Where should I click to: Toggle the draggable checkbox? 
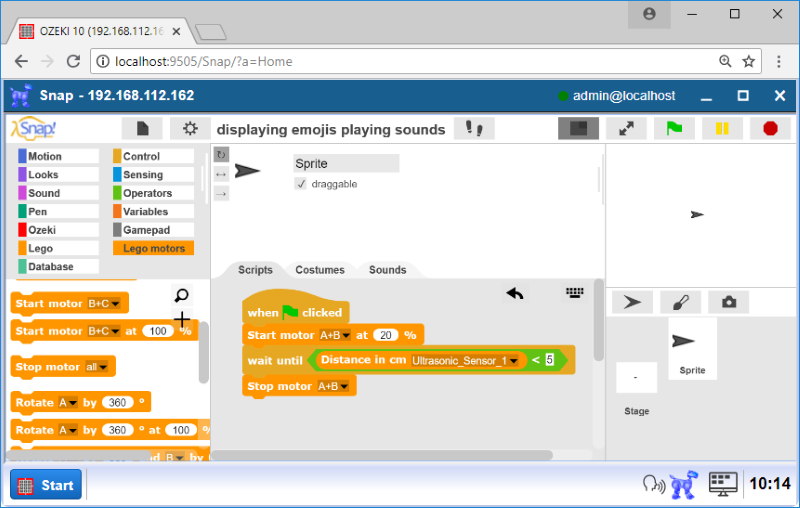pos(301,184)
